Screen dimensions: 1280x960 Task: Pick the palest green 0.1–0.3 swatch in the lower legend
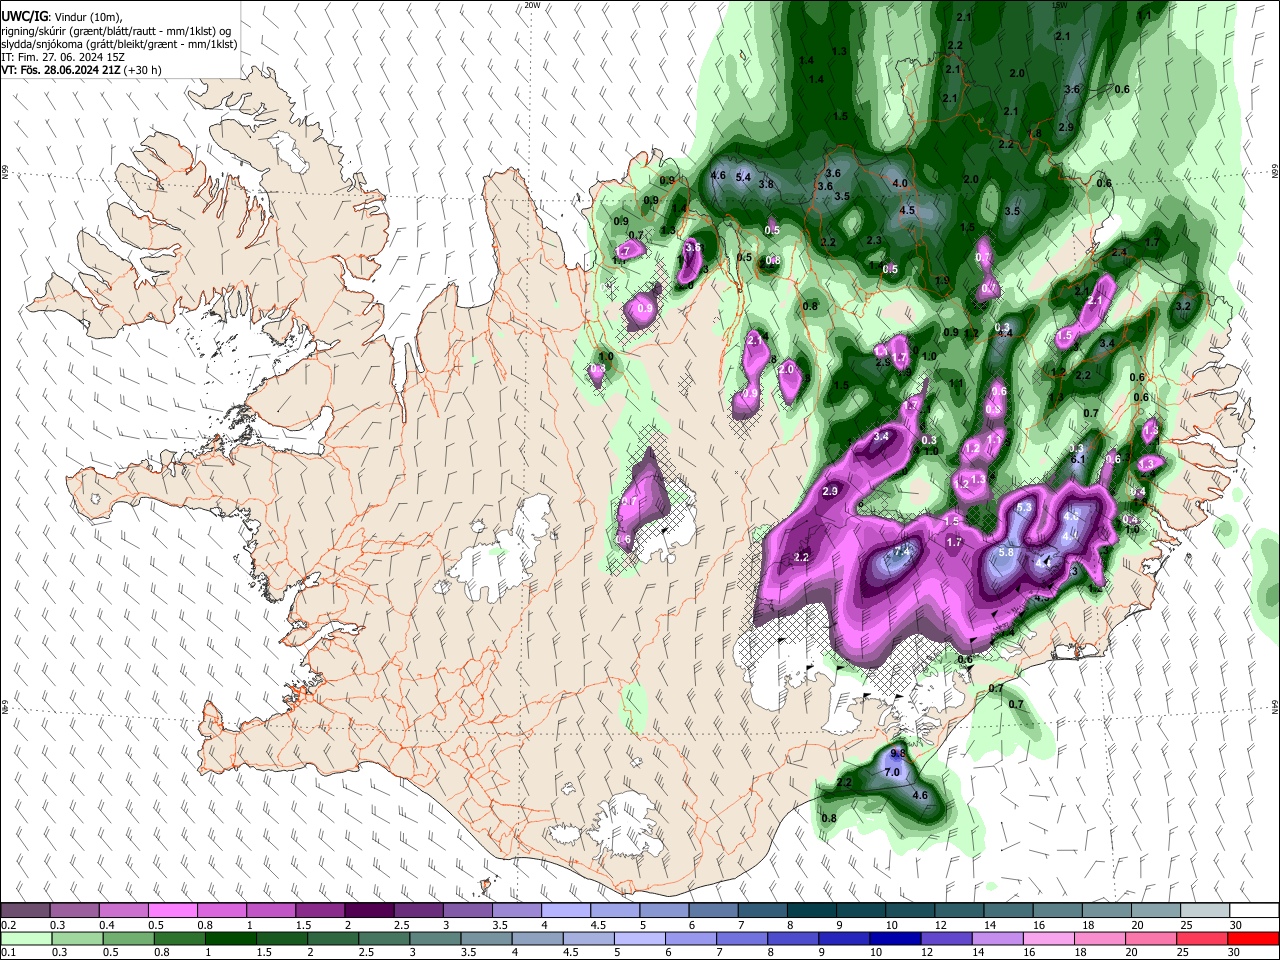click(25, 938)
